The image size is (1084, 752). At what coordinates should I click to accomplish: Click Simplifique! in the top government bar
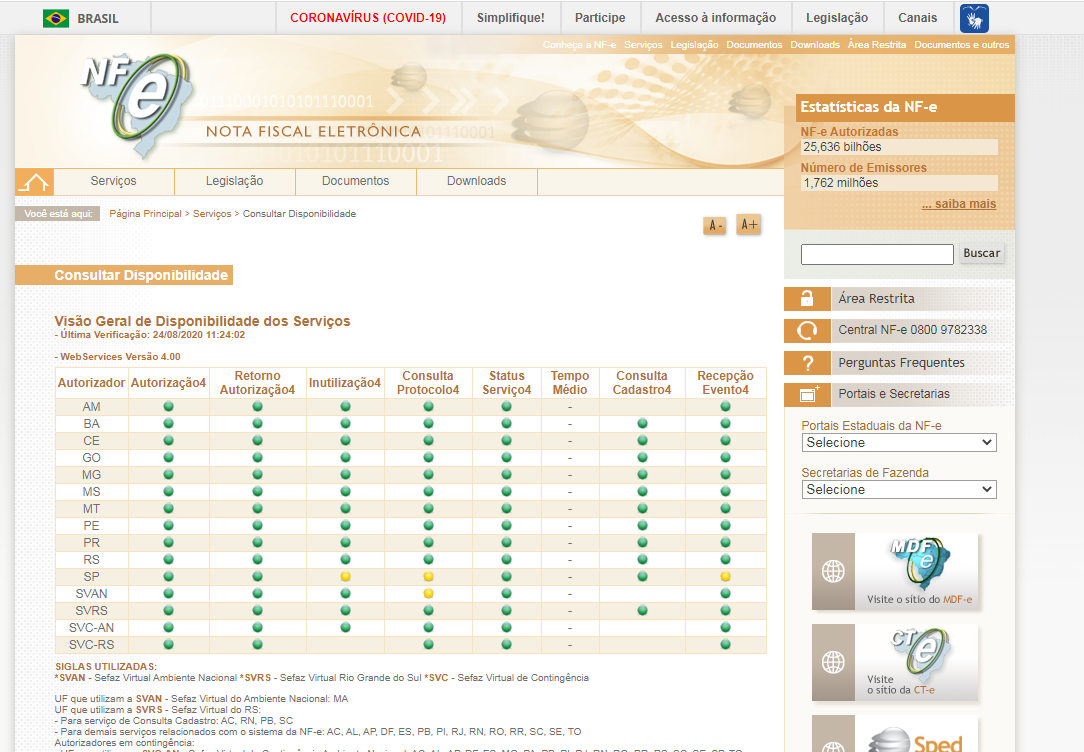coord(510,18)
